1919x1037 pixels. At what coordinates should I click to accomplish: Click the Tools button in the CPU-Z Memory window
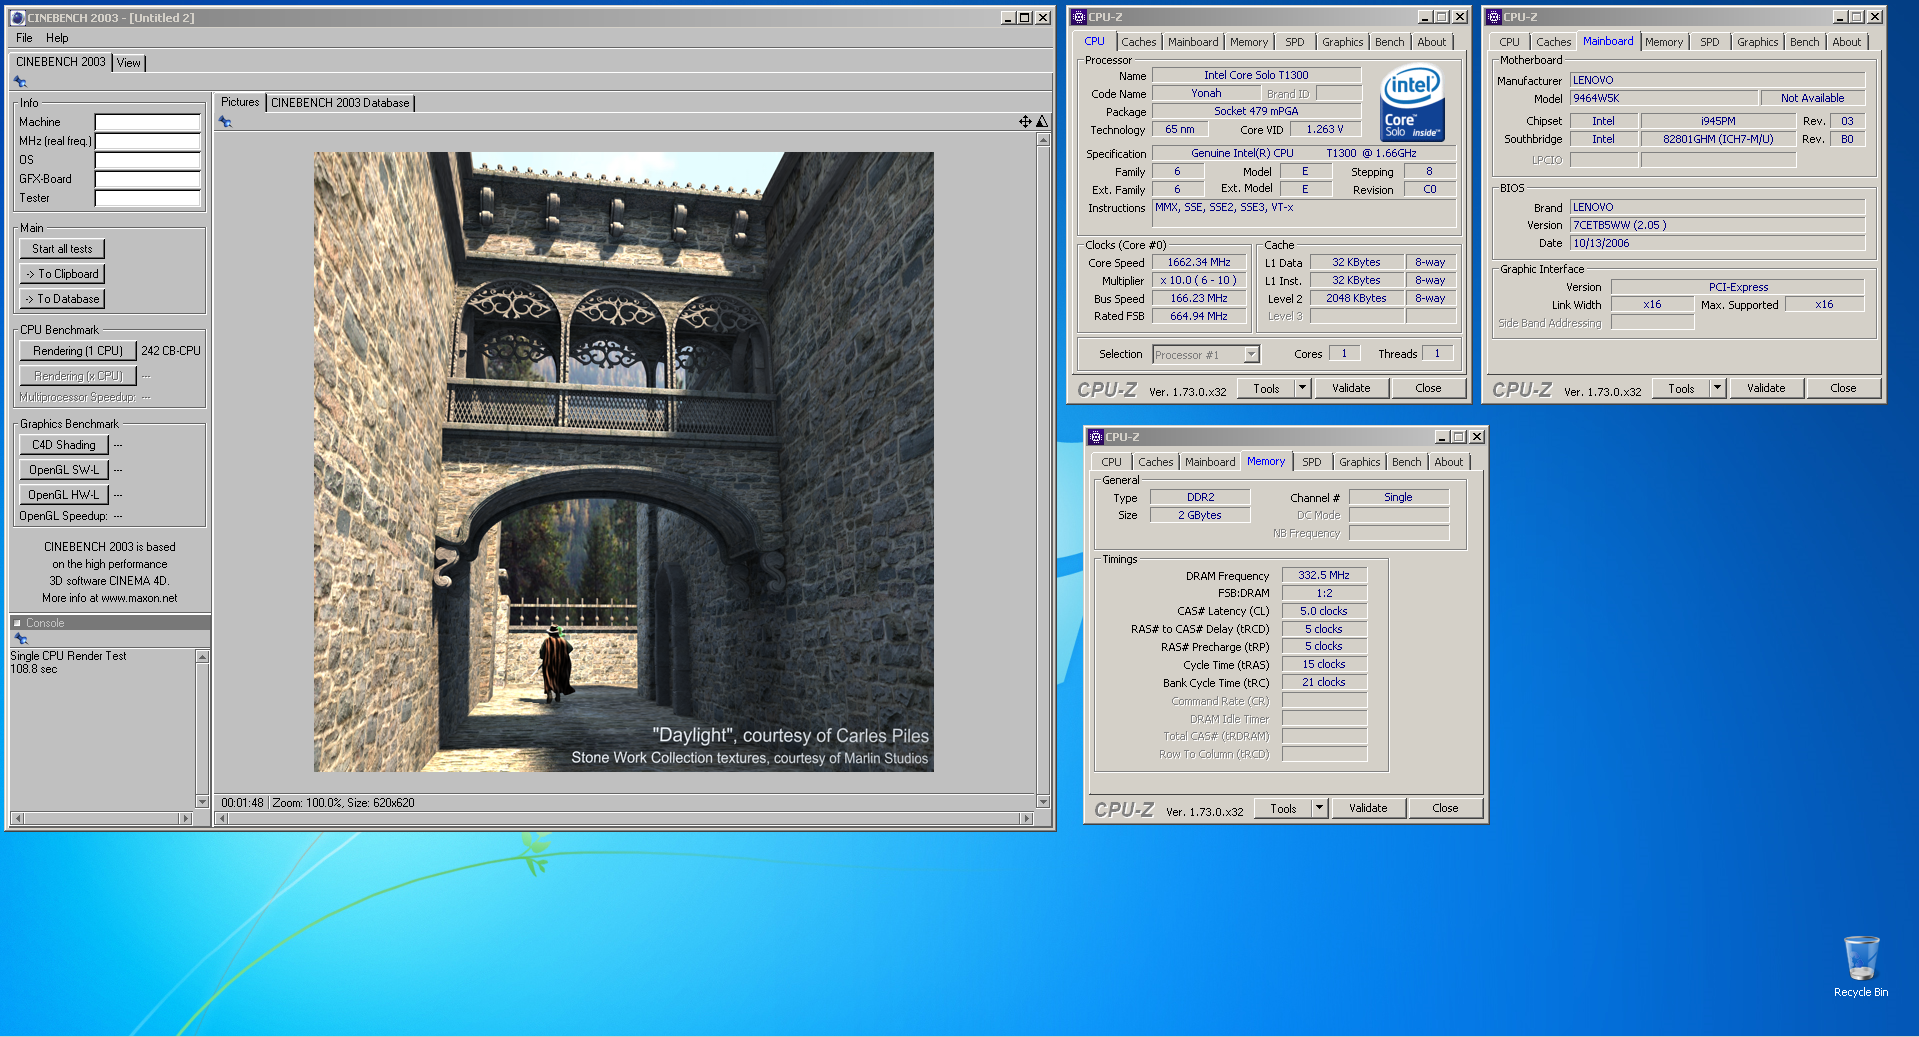tap(1283, 808)
